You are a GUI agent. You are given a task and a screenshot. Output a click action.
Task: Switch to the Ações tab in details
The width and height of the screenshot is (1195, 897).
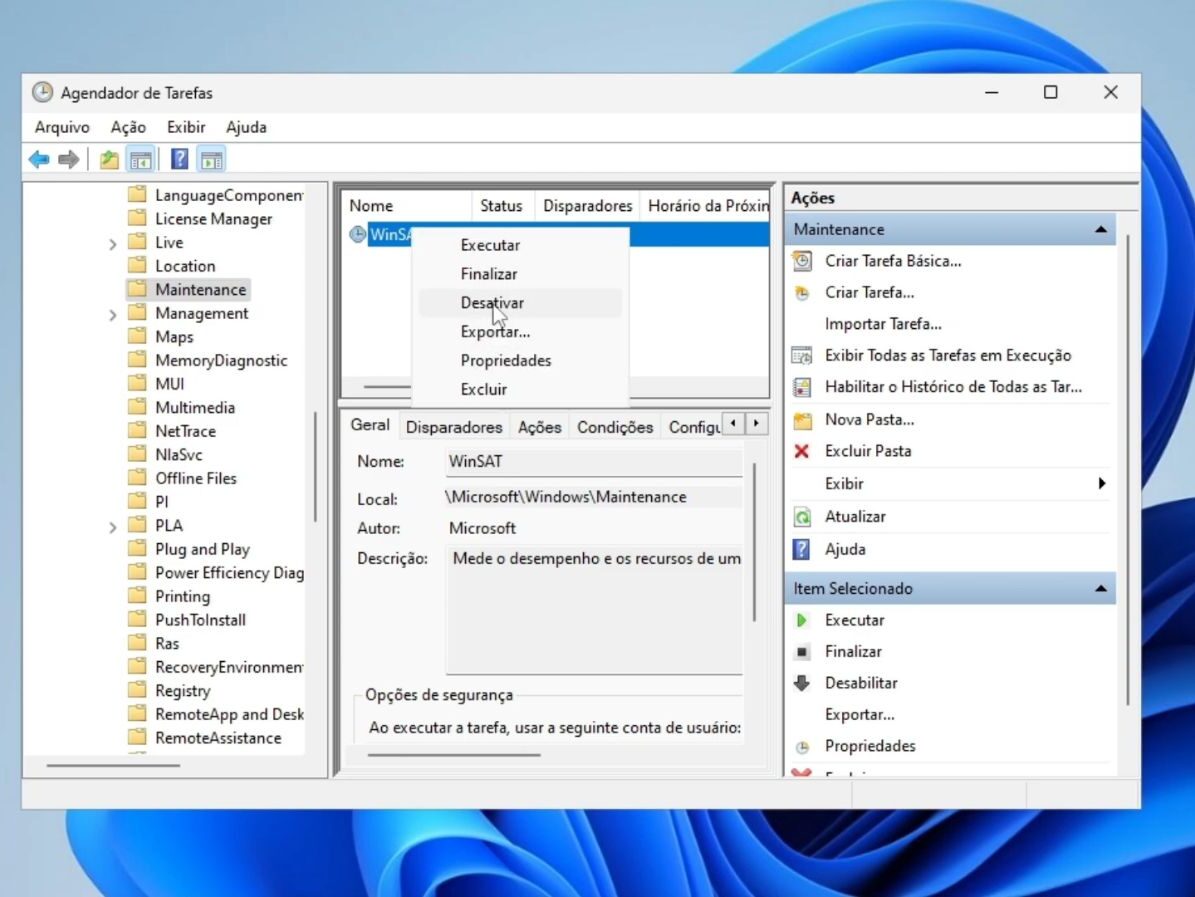[x=540, y=427]
